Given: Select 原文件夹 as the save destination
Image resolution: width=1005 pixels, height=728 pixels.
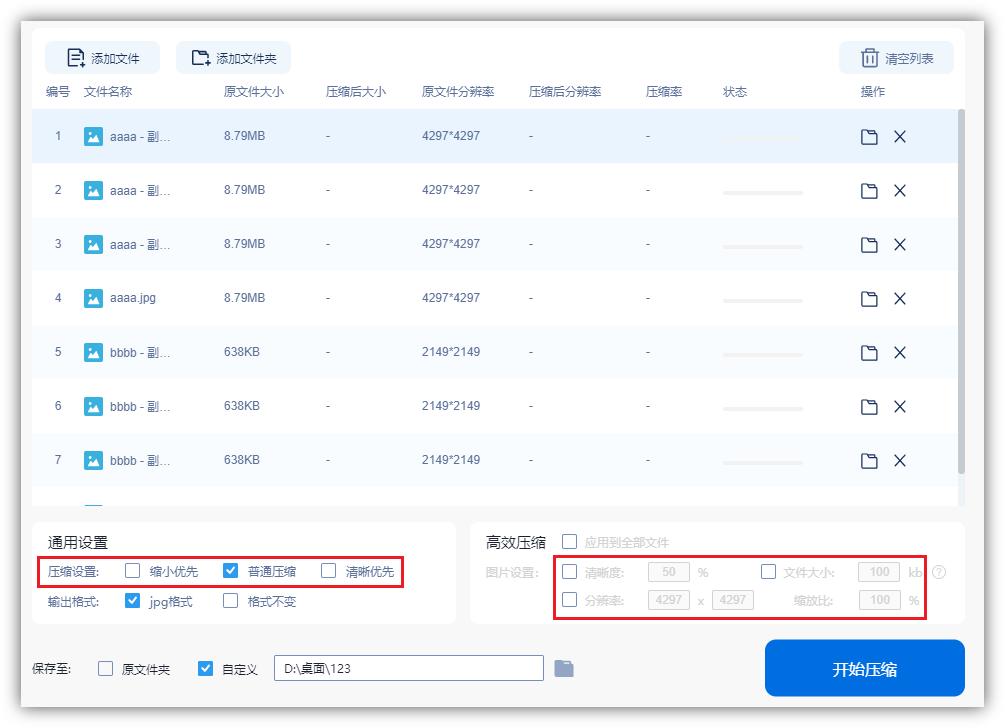Looking at the screenshot, I should tap(105, 667).
